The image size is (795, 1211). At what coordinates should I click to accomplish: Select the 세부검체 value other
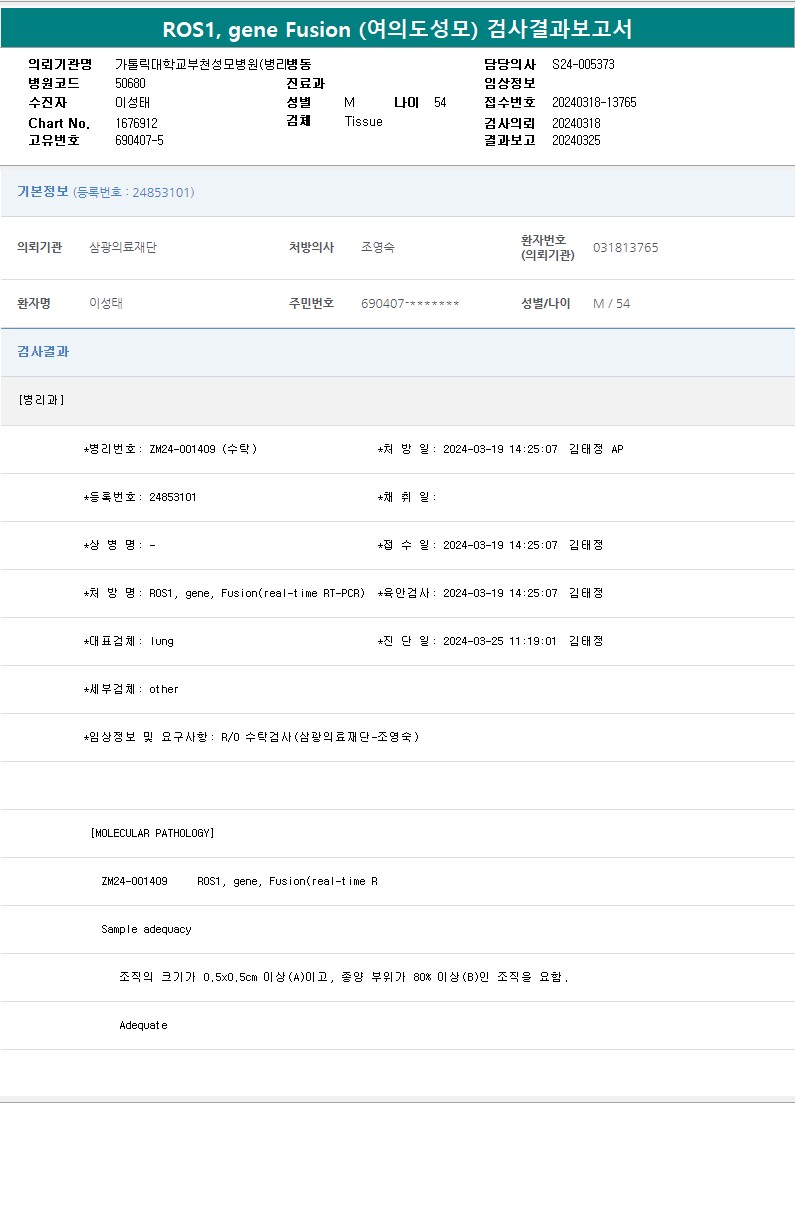pyautogui.click(x=164, y=689)
